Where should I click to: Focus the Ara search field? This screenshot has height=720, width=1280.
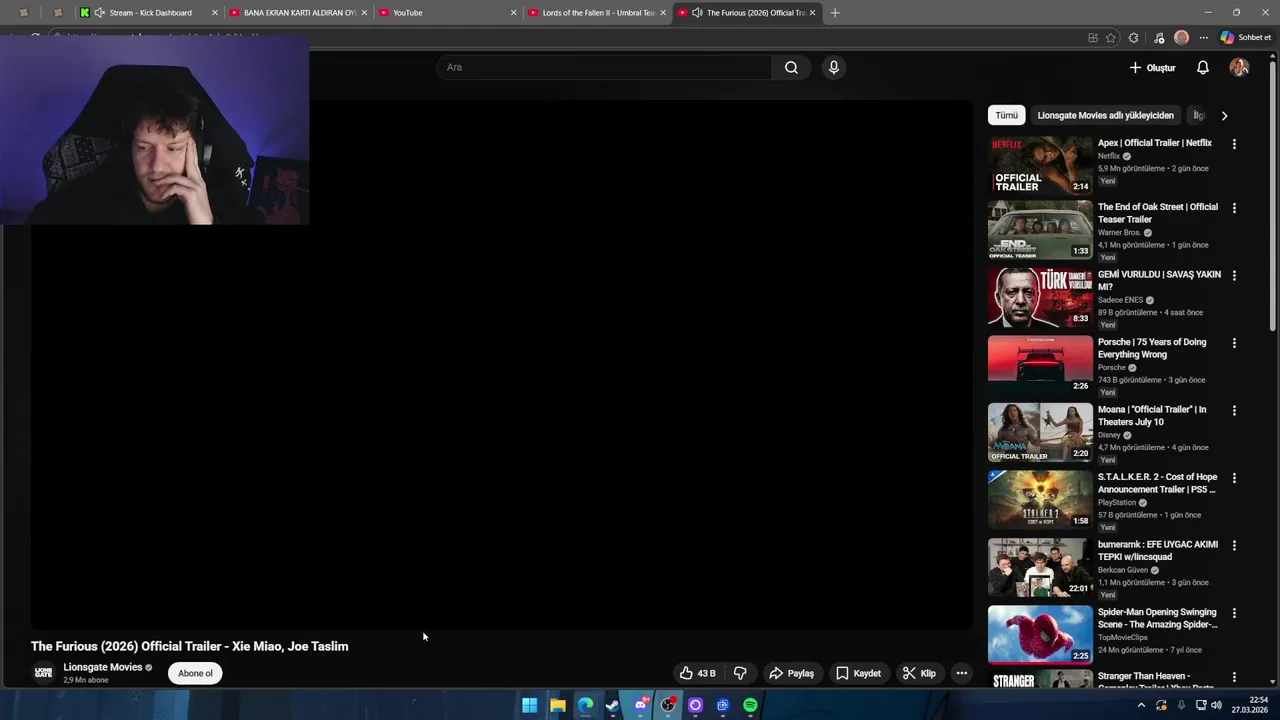coord(604,67)
